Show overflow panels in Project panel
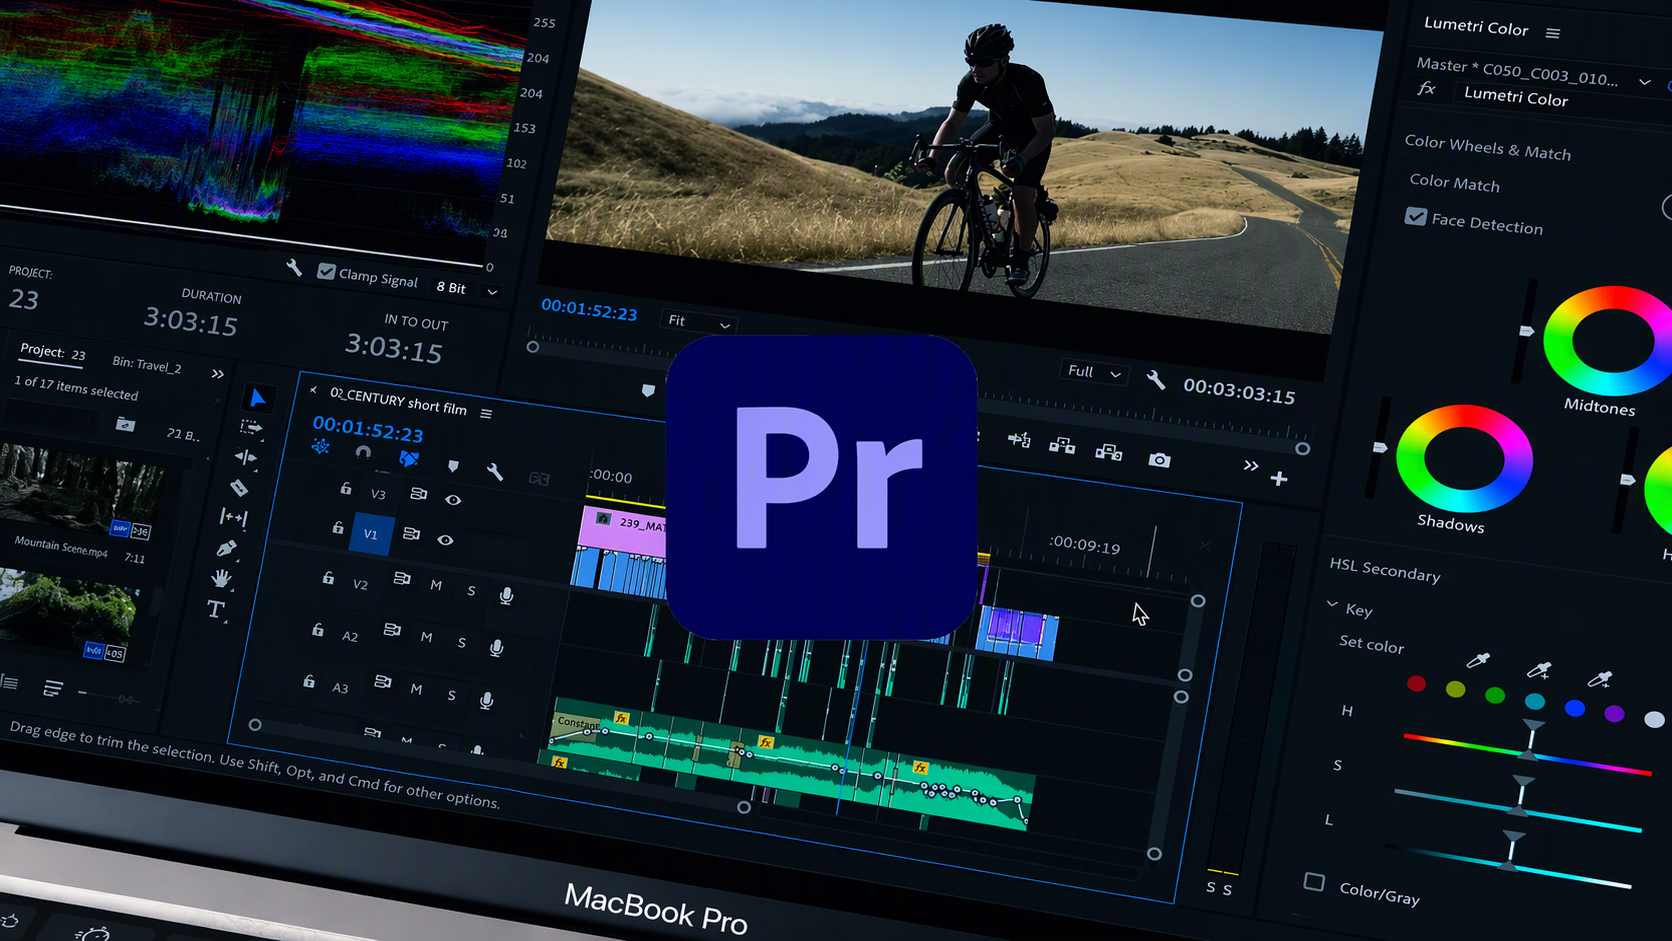The height and width of the screenshot is (941, 1672). (x=217, y=374)
